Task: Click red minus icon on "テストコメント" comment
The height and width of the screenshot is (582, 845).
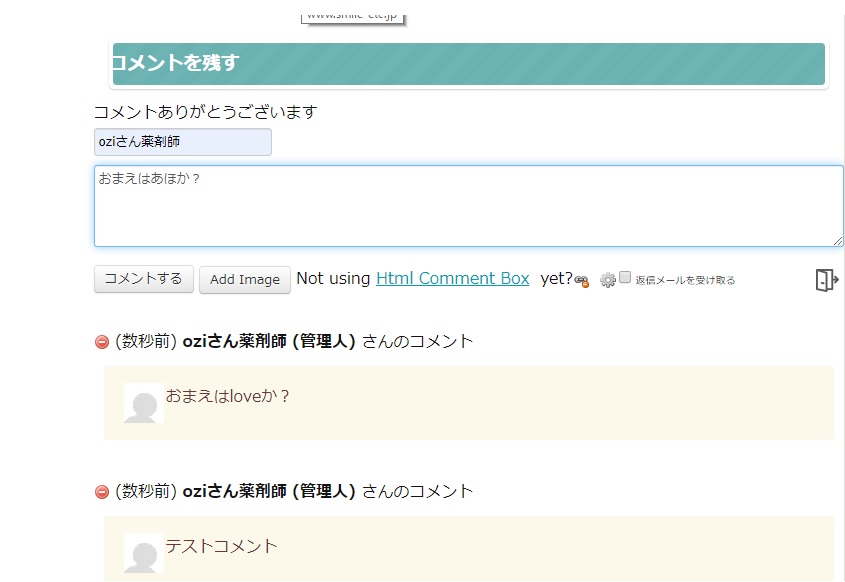Action: click(101, 492)
